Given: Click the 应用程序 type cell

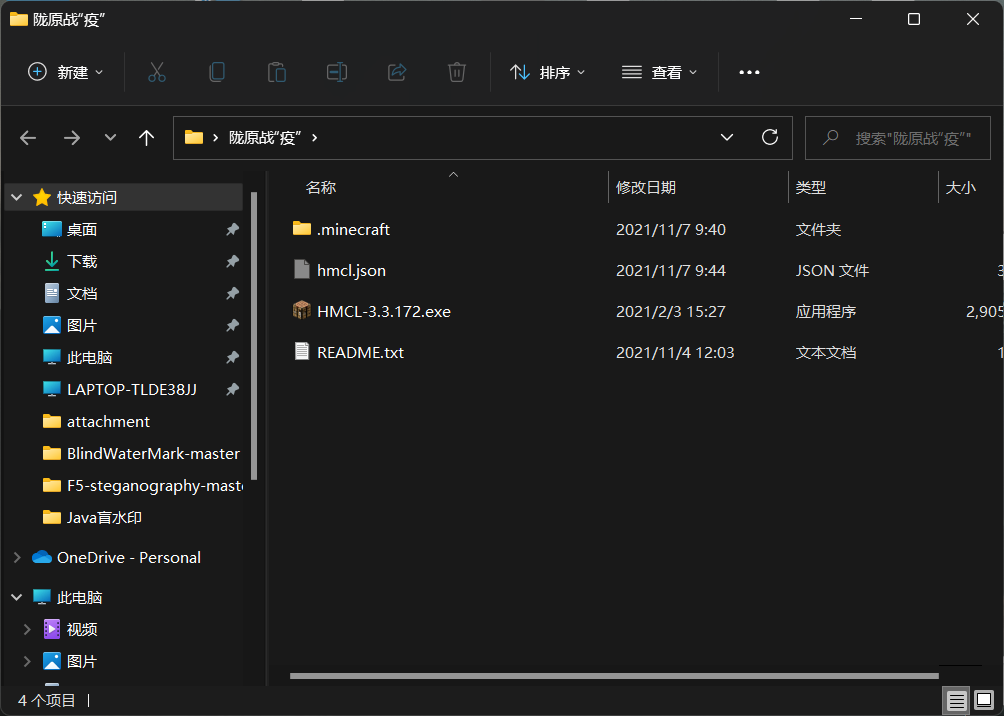Looking at the screenshot, I should (x=825, y=311).
